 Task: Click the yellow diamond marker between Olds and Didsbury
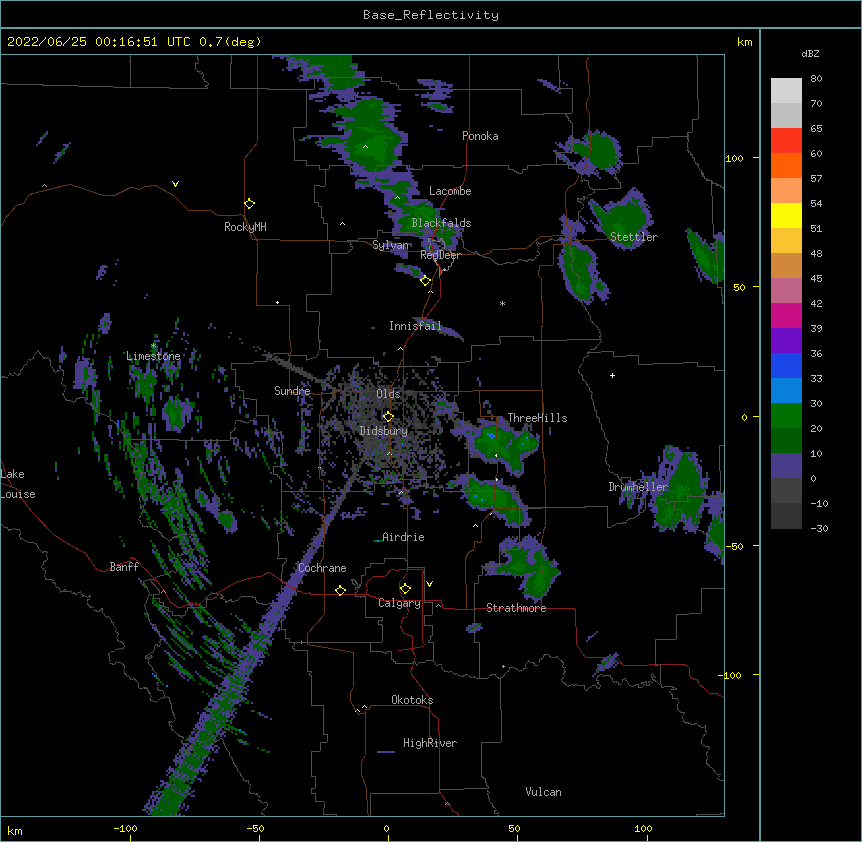[388, 417]
